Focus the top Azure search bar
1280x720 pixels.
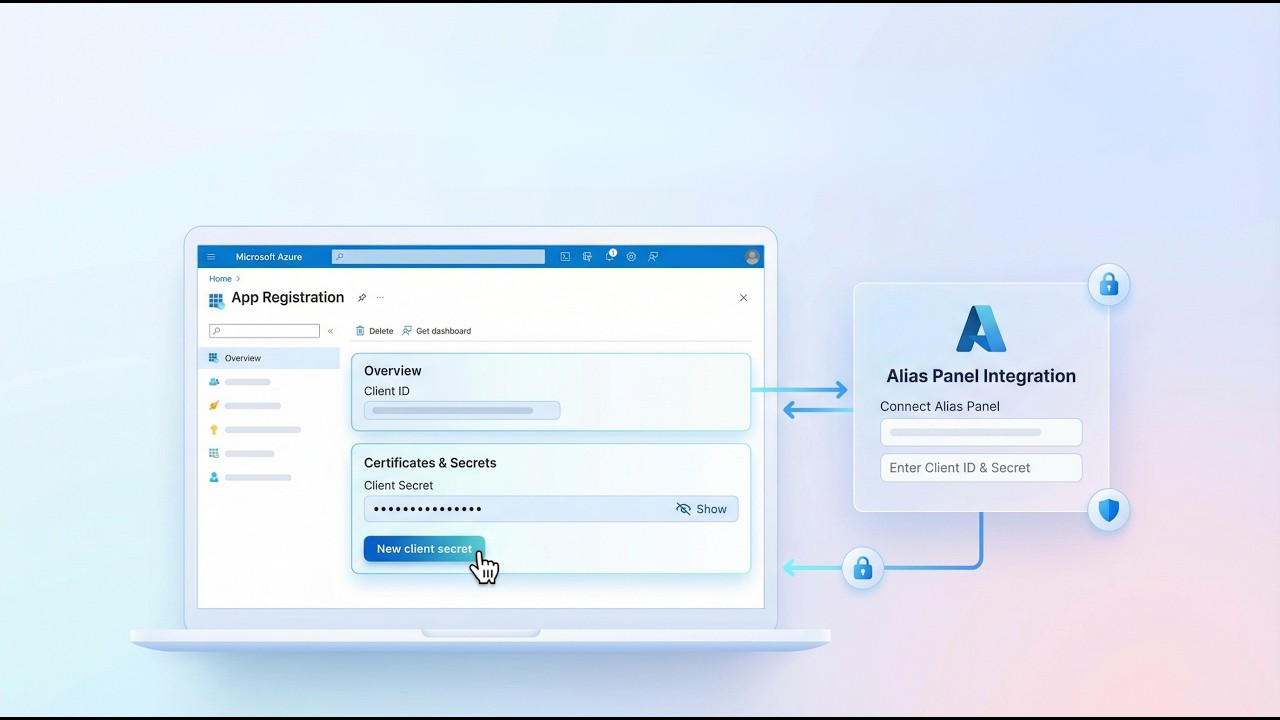point(438,257)
